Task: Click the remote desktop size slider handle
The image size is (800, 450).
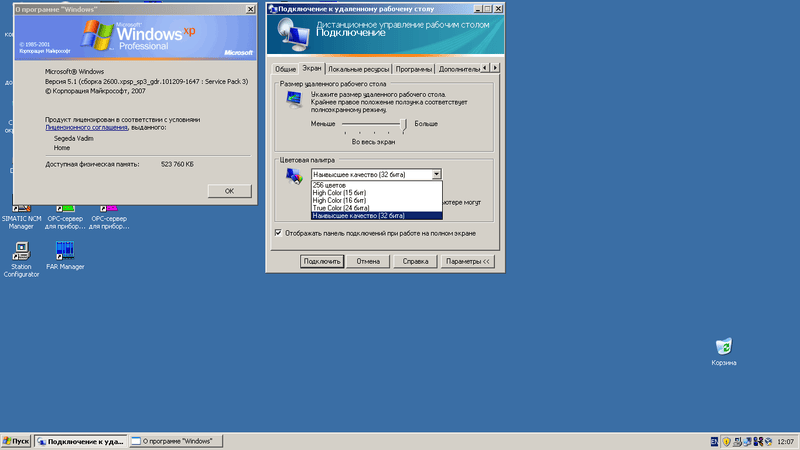Action: [405, 124]
